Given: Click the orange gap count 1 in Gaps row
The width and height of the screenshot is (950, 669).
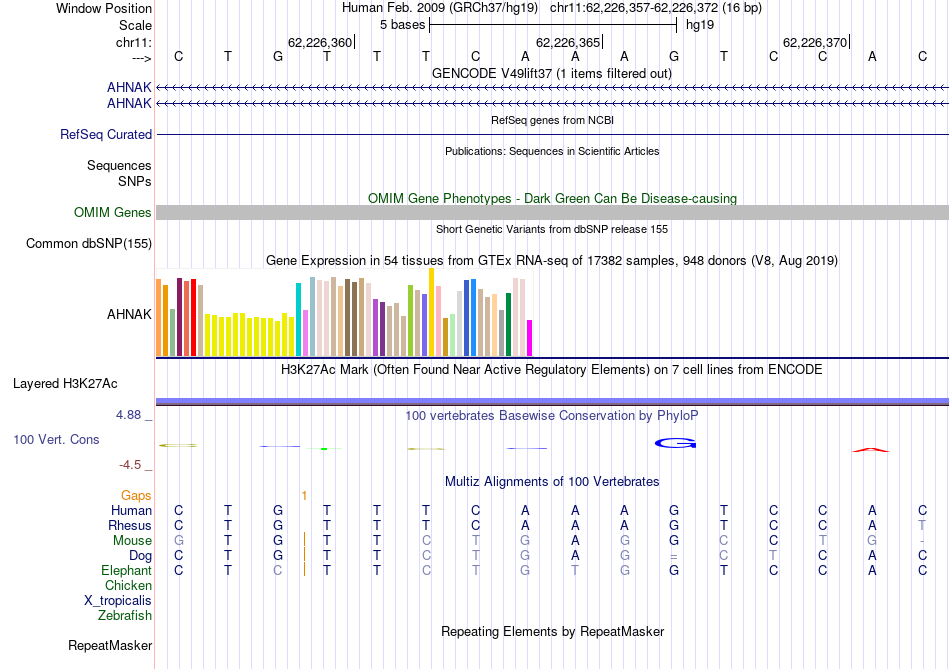Looking at the screenshot, I should [304, 496].
